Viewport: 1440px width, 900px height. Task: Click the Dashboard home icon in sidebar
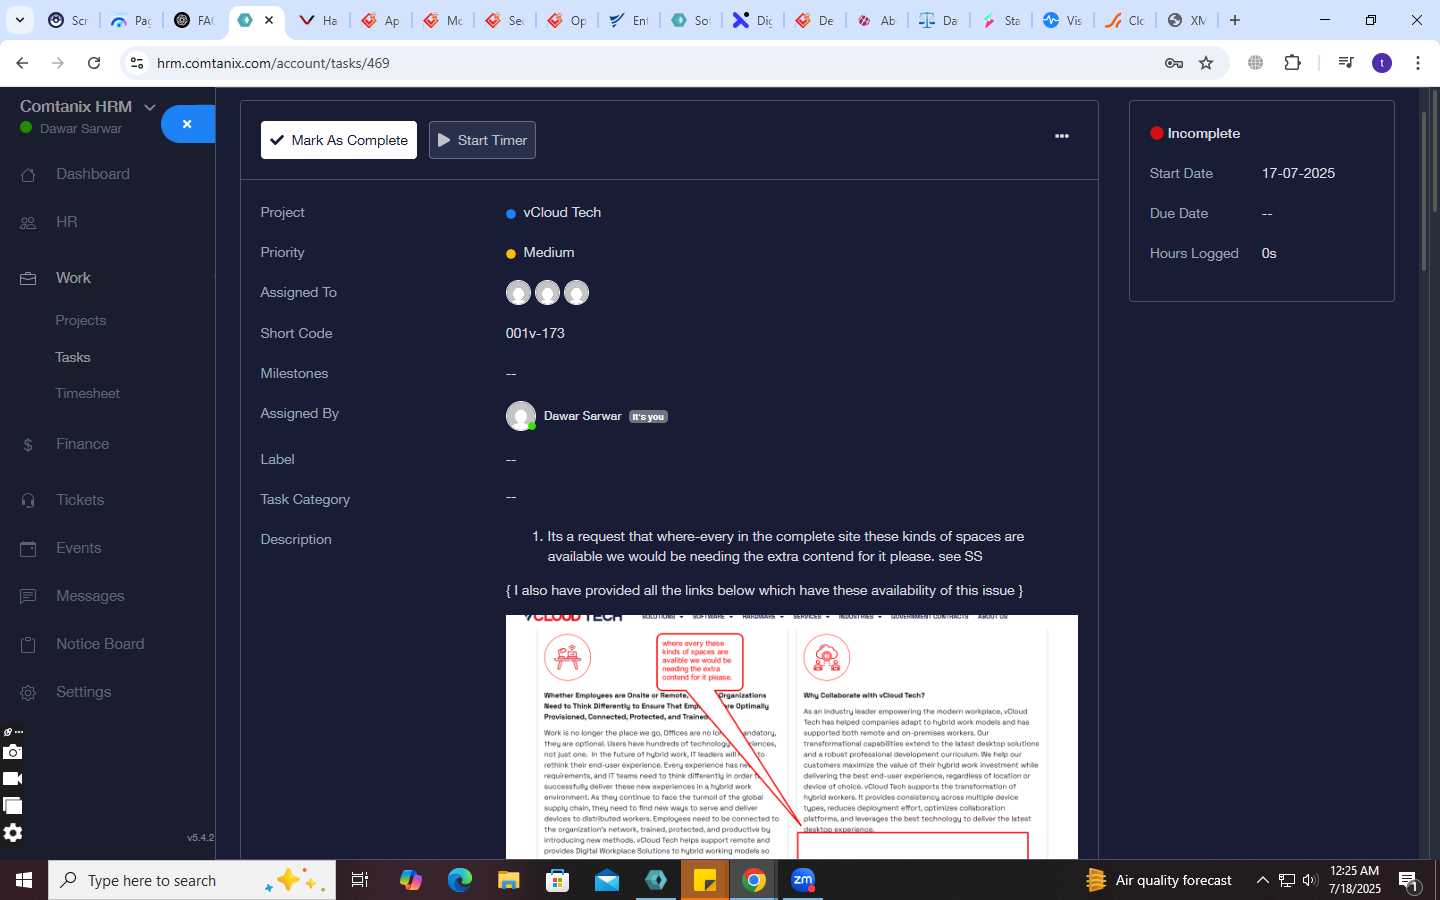tap(28, 175)
